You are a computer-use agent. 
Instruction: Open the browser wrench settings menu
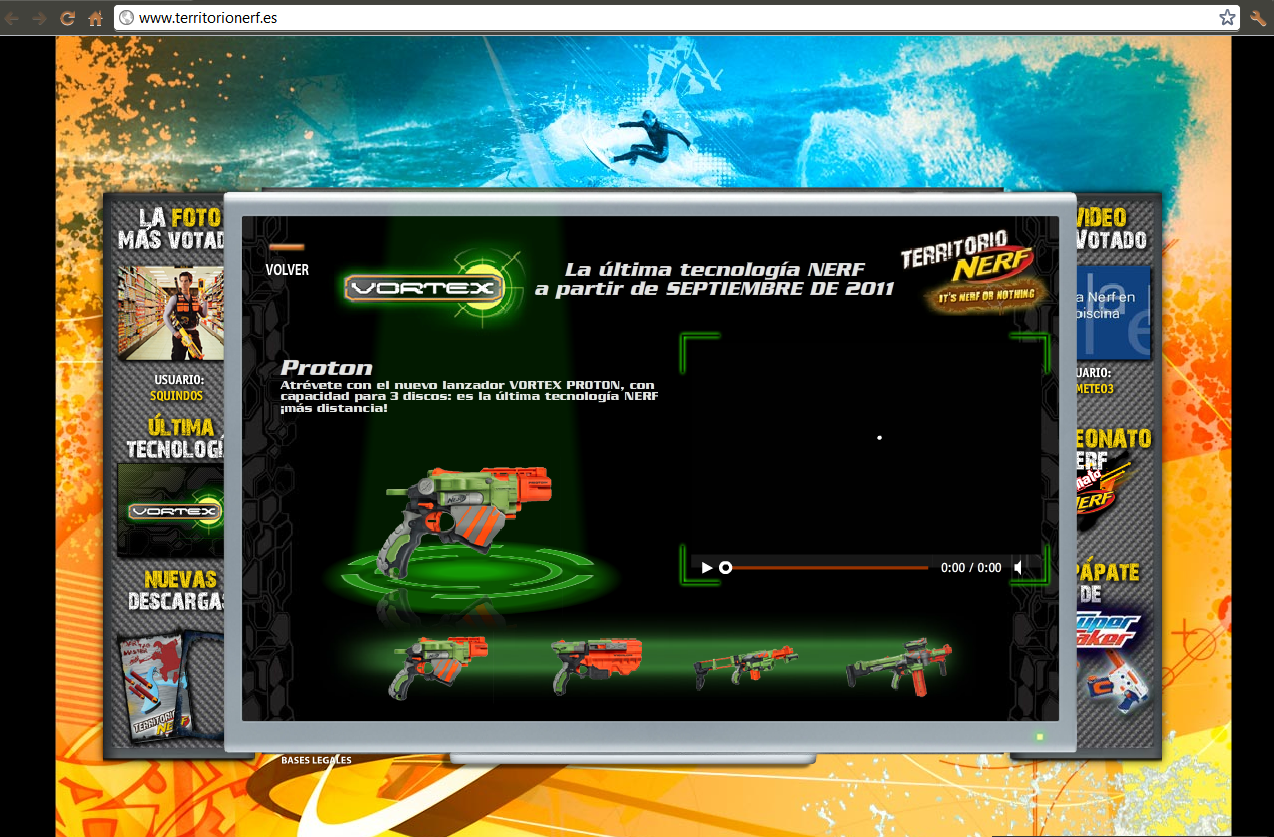(1258, 17)
